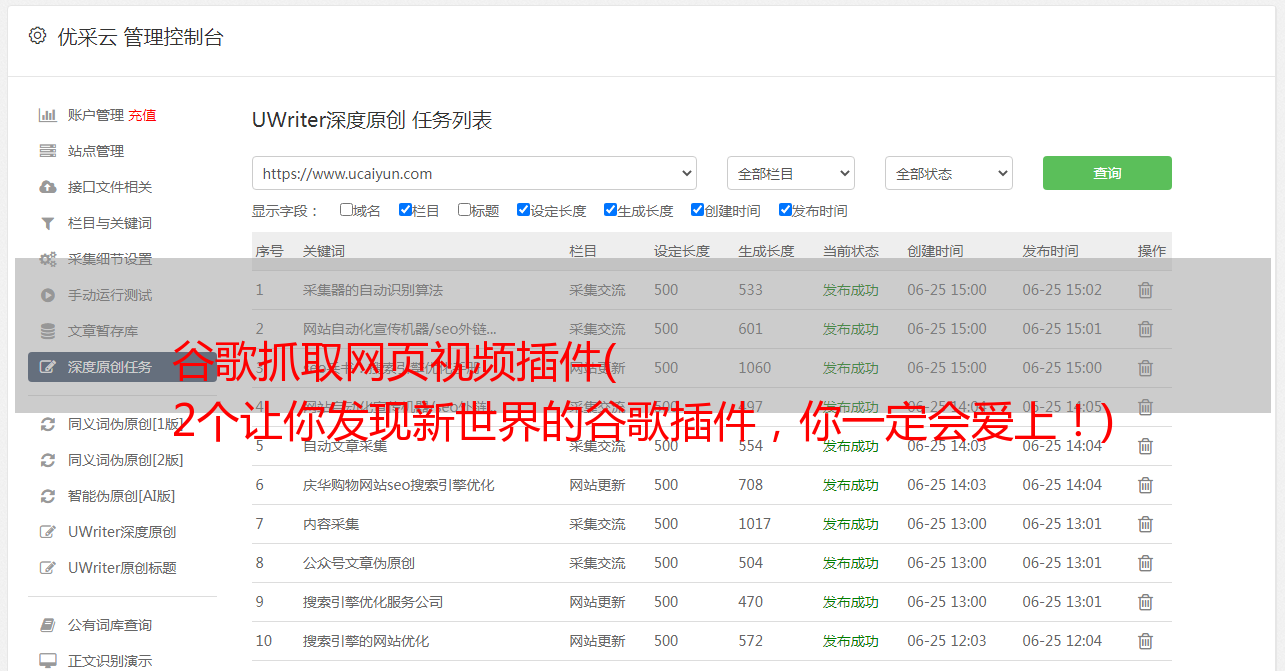The height and width of the screenshot is (671, 1285).
Task: Enable the 域名 field checkbox
Action: pyautogui.click(x=346, y=210)
